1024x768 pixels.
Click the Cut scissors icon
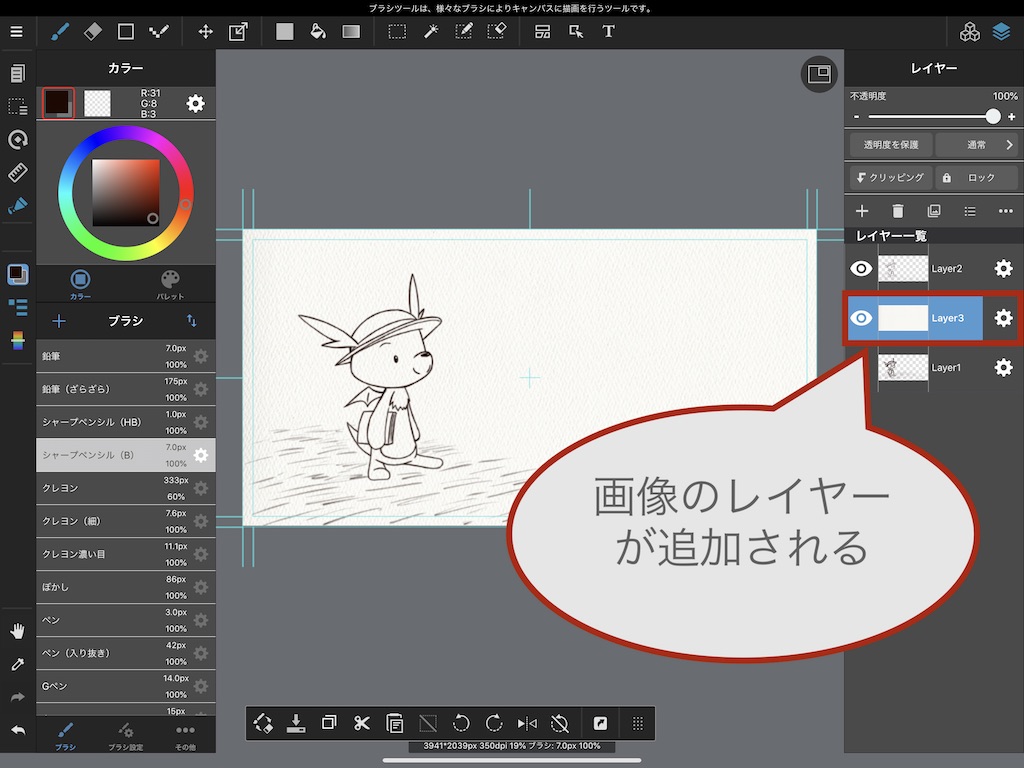[362, 723]
